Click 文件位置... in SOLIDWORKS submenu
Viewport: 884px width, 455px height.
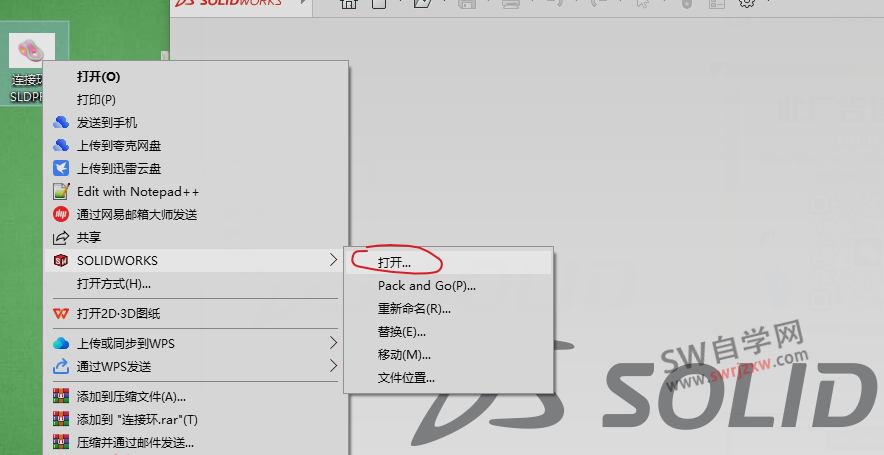pyautogui.click(x=406, y=377)
